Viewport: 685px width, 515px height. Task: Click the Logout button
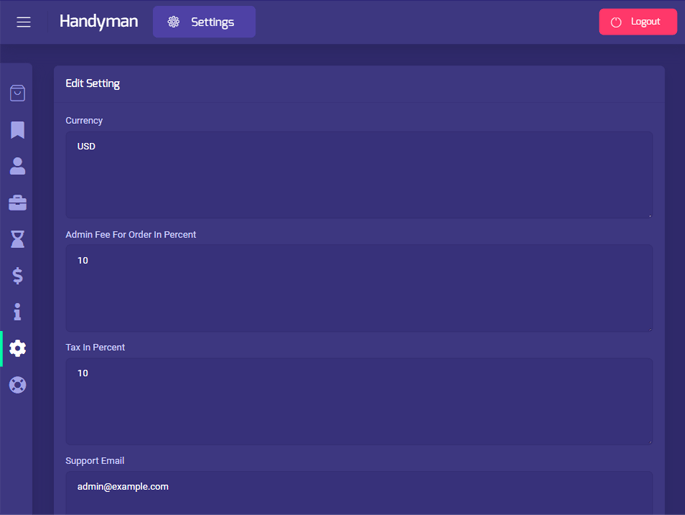[637, 22]
